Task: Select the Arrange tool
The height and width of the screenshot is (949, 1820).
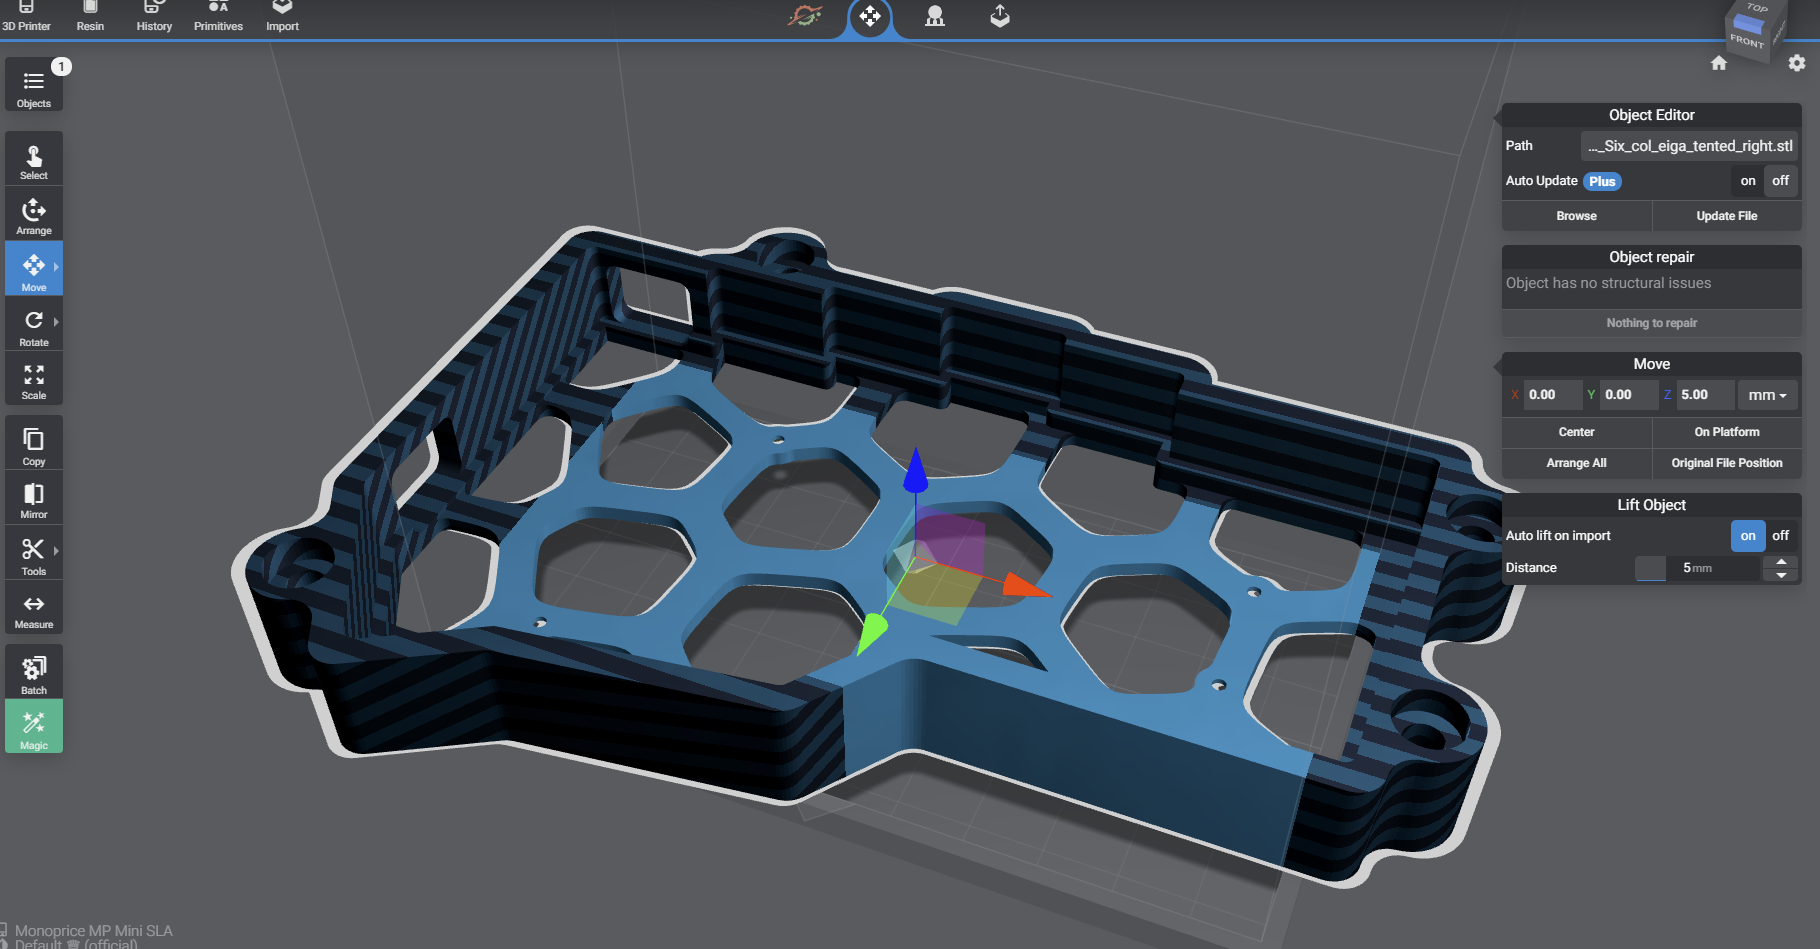Action: coord(34,215)
